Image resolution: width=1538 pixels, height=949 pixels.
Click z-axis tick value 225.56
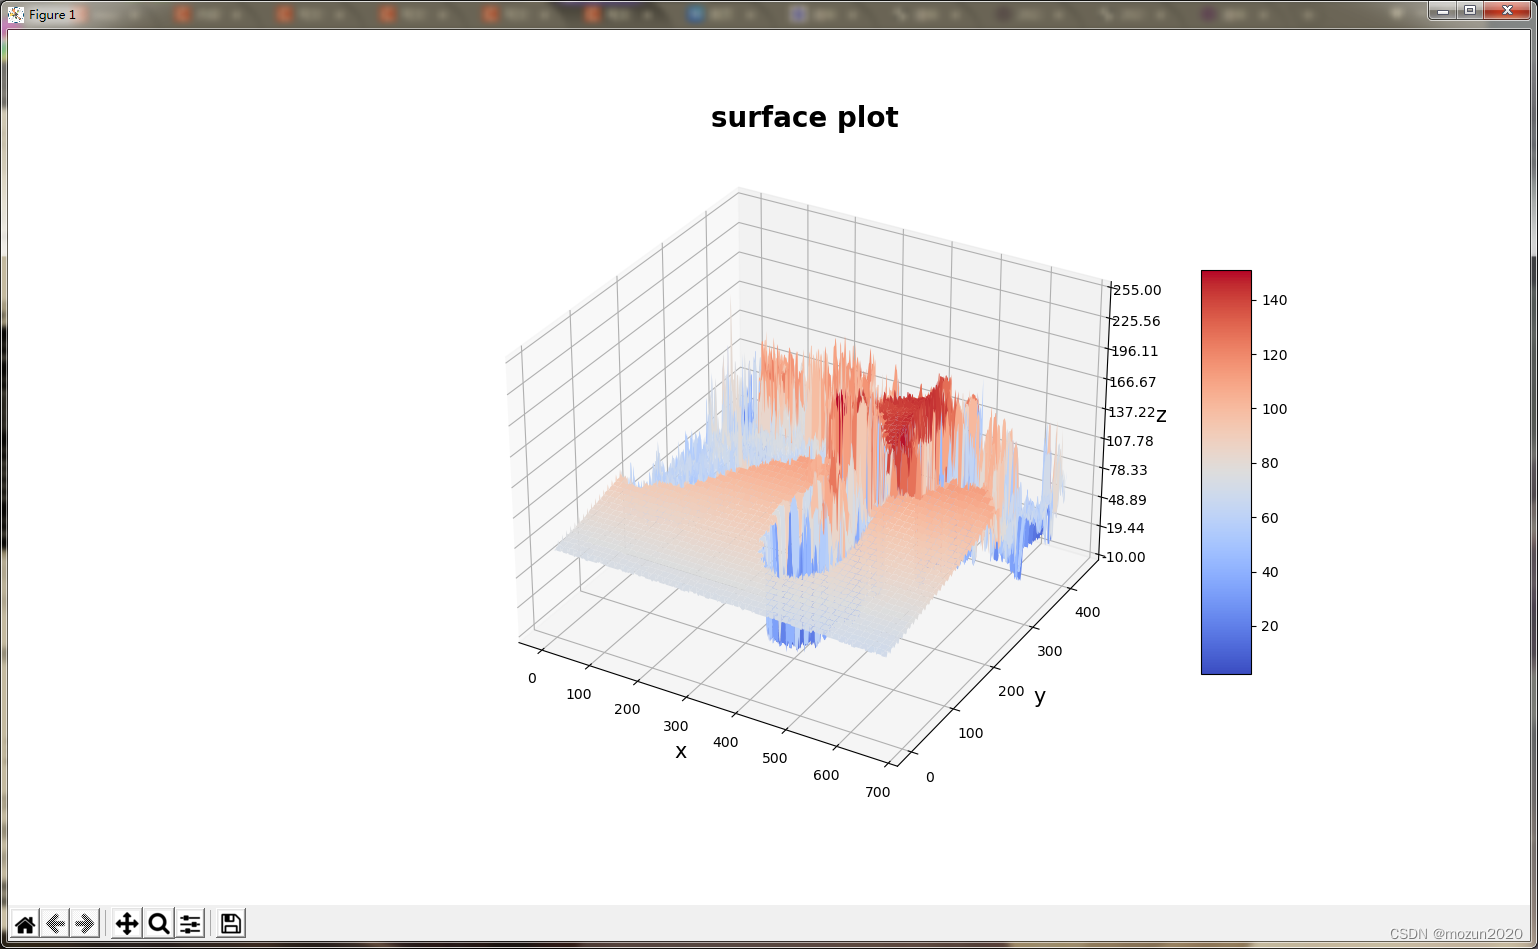click(x=1136, y=321)
